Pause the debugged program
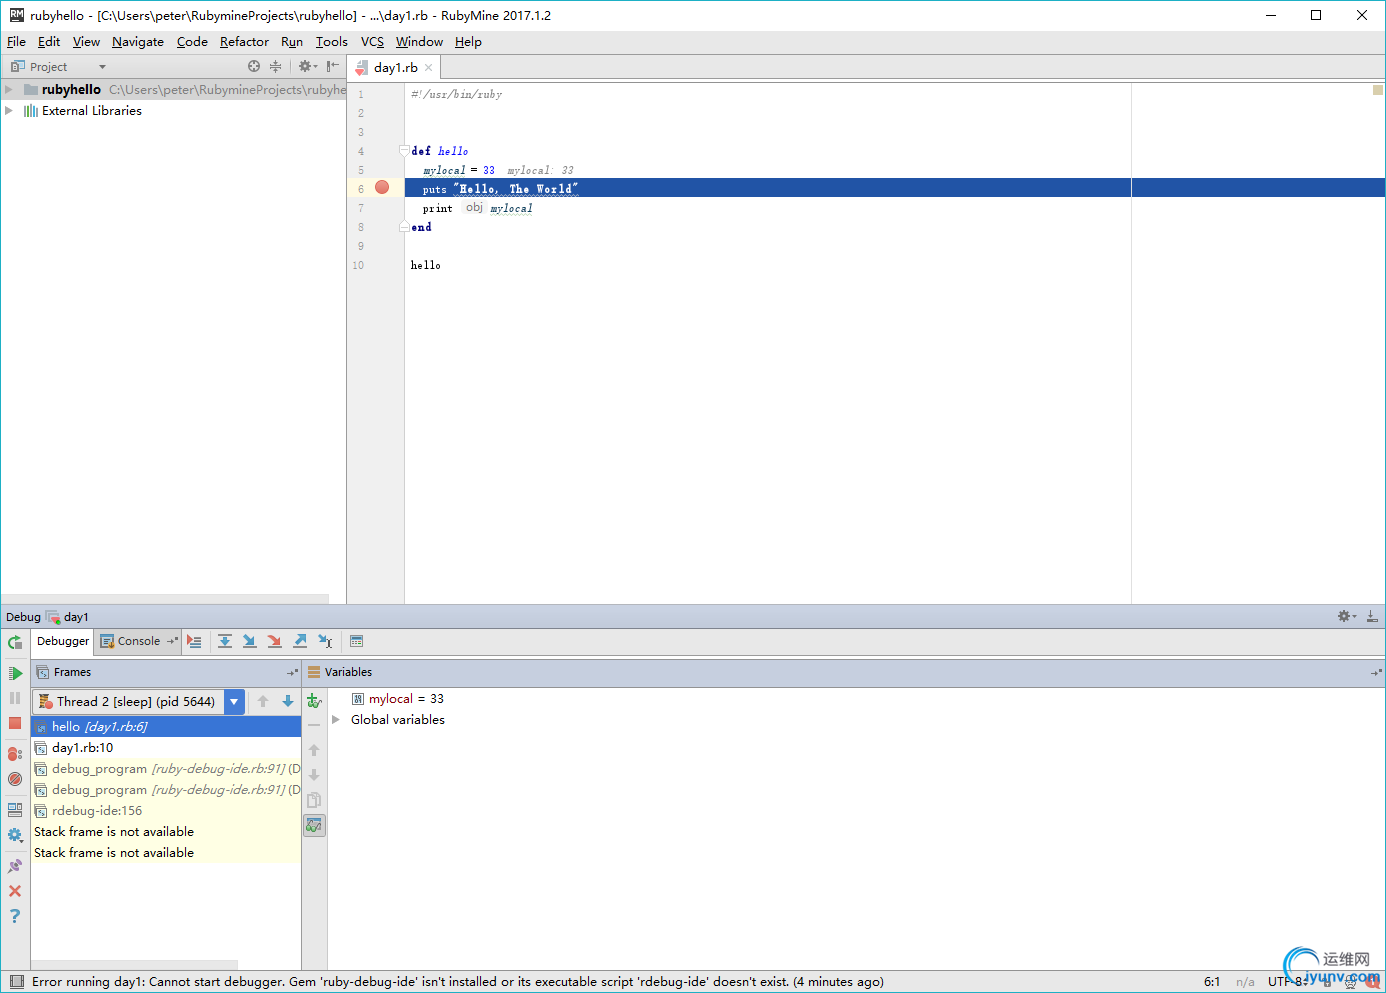This screenshot has width=1386, height=993. (15, 698)
